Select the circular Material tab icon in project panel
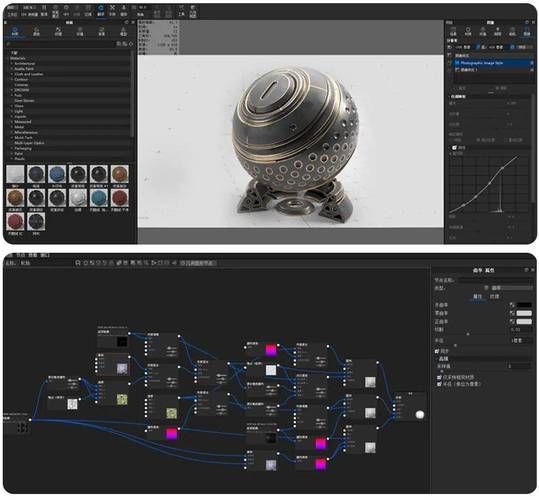This screenshot has height=500, width=539. click(x=468, y=31)
